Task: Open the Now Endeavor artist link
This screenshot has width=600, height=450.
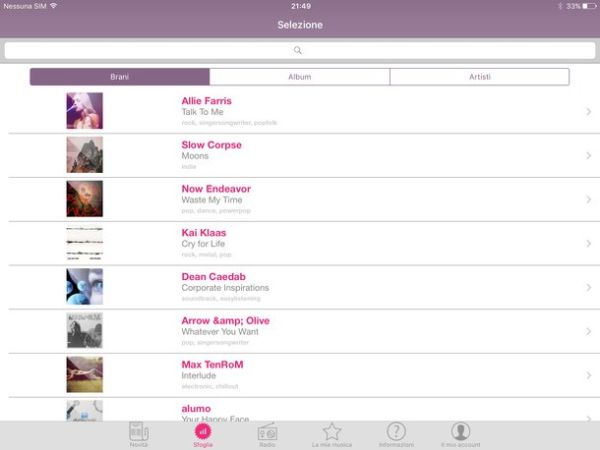Action: pyautogui.click(x=216, y=189)
